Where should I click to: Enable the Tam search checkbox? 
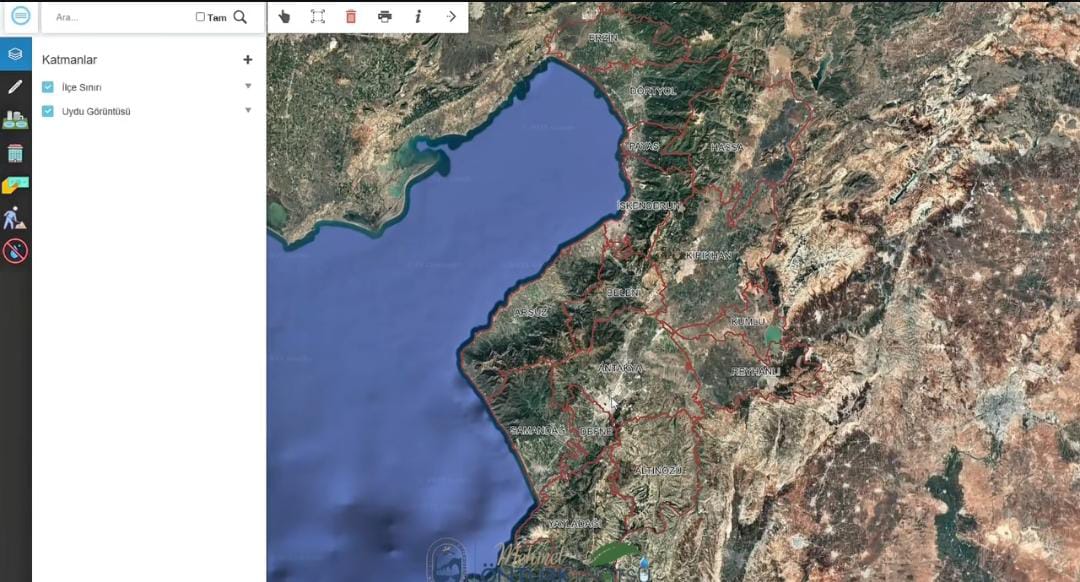click(200, 17)
